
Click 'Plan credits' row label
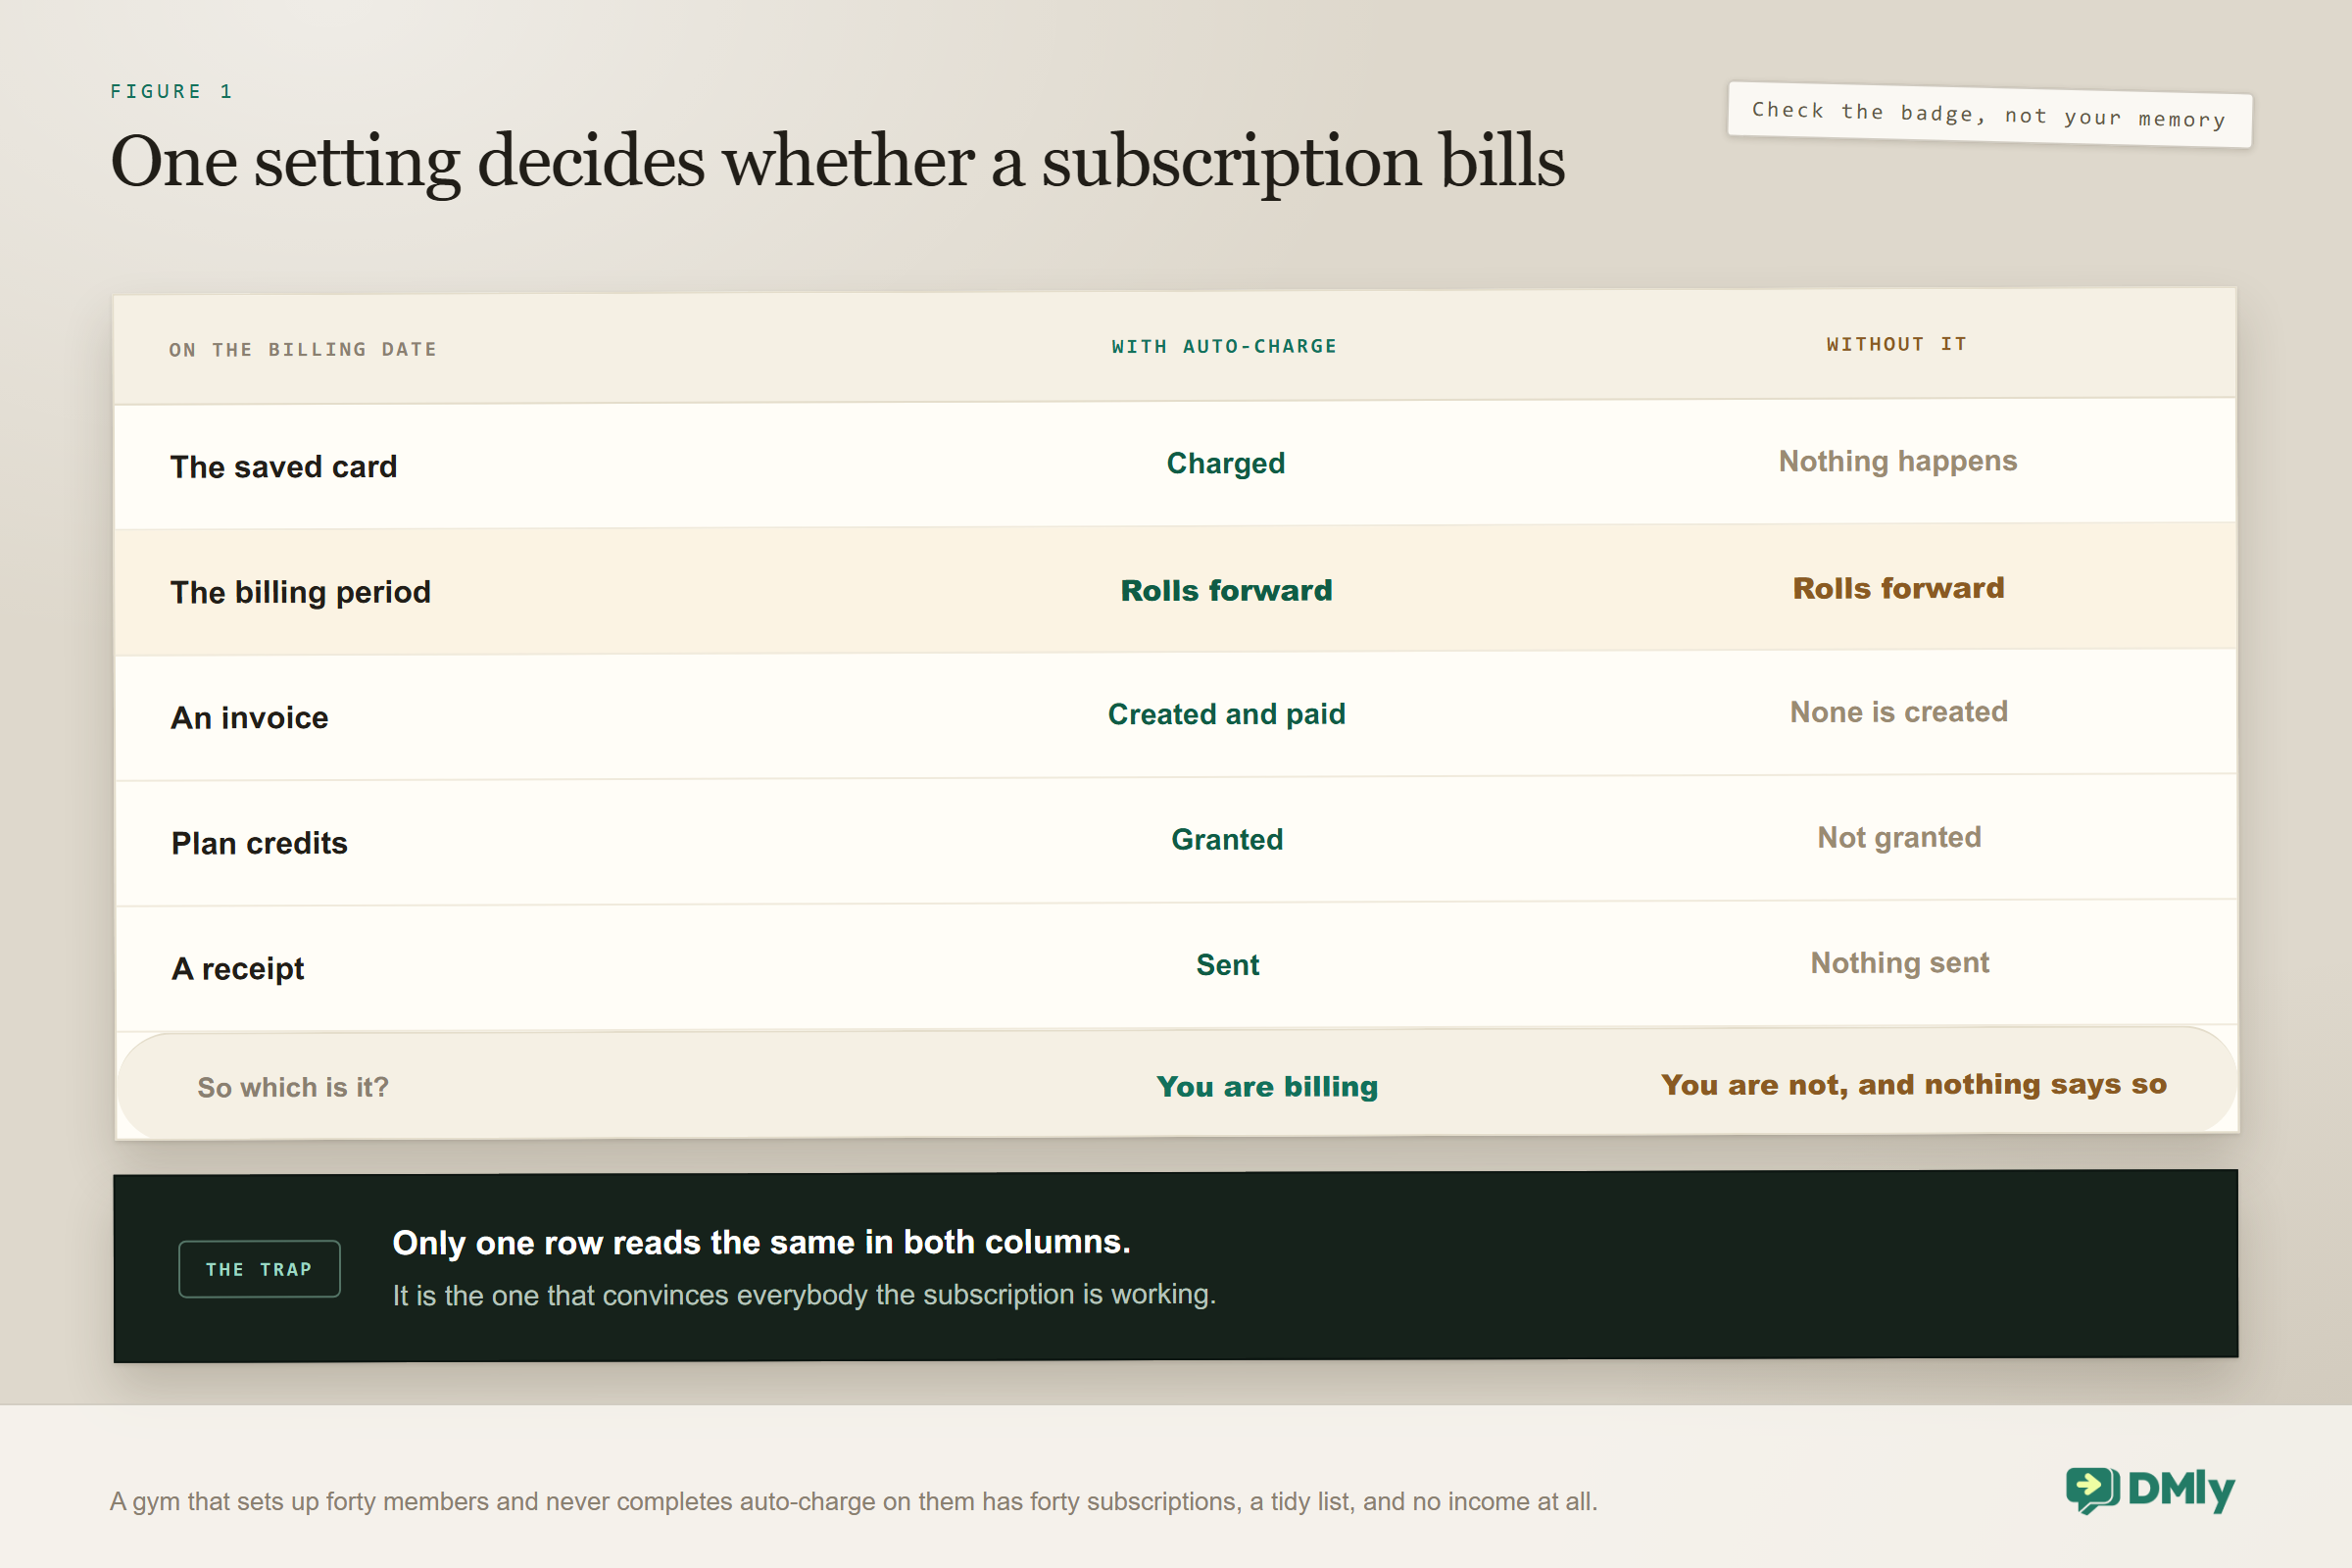tap(260, 843)
